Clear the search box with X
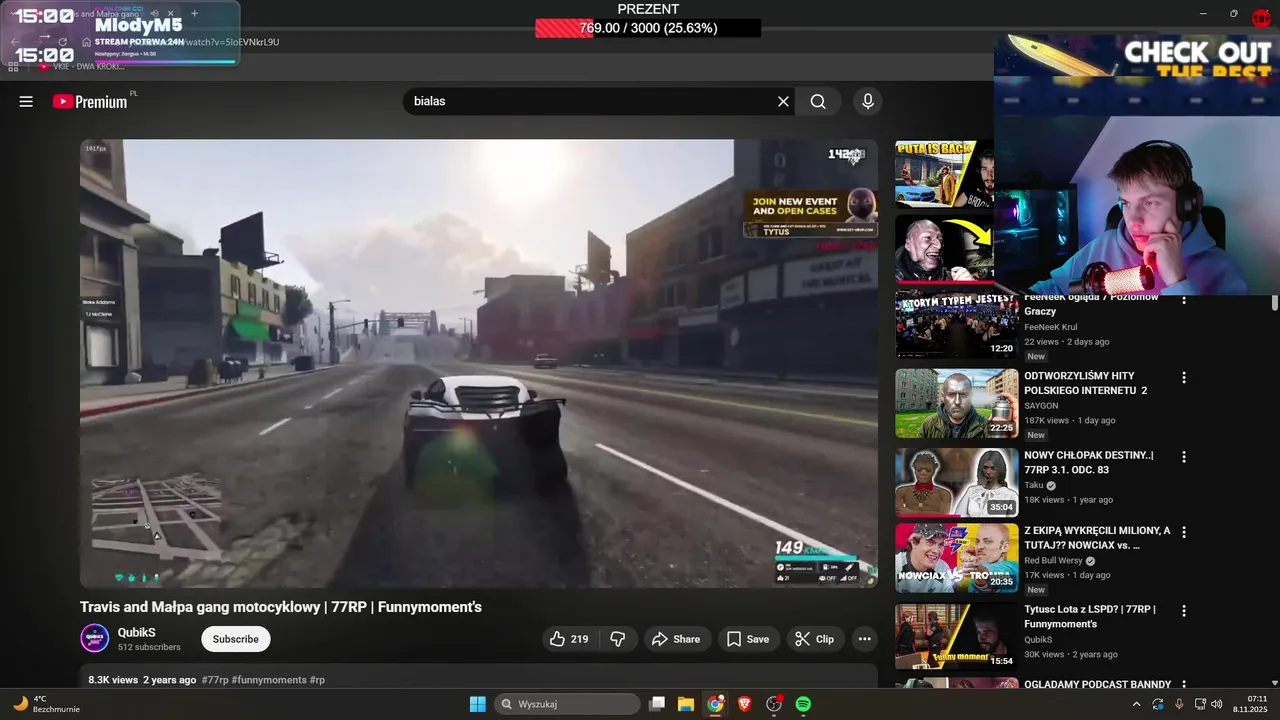This screenshot has height=720, width=1280. [783, 101]
